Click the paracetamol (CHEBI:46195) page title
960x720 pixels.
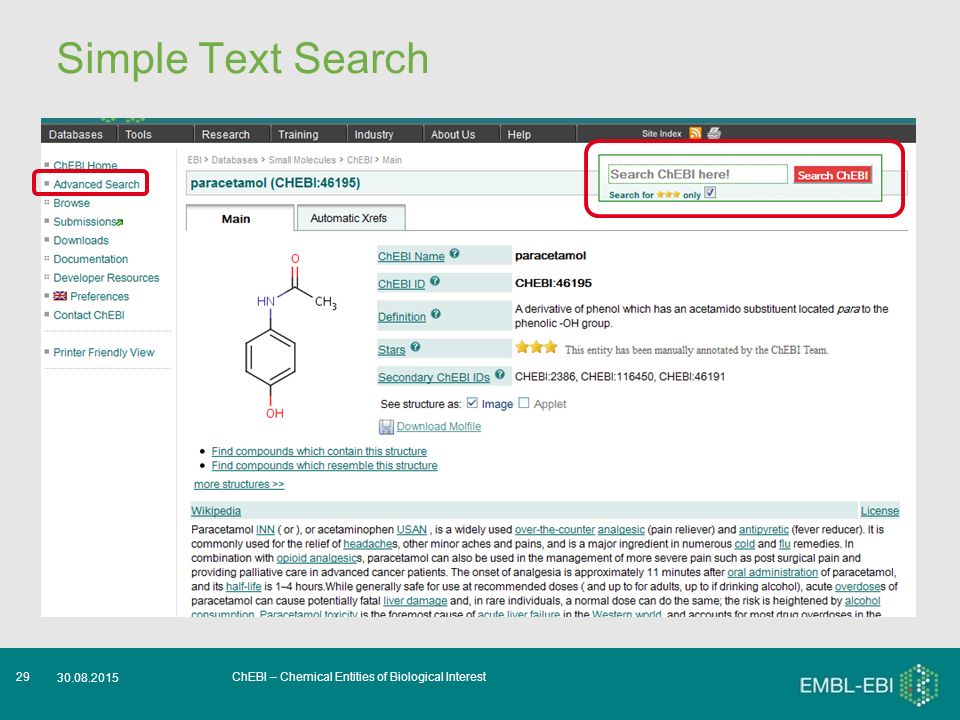275,182
